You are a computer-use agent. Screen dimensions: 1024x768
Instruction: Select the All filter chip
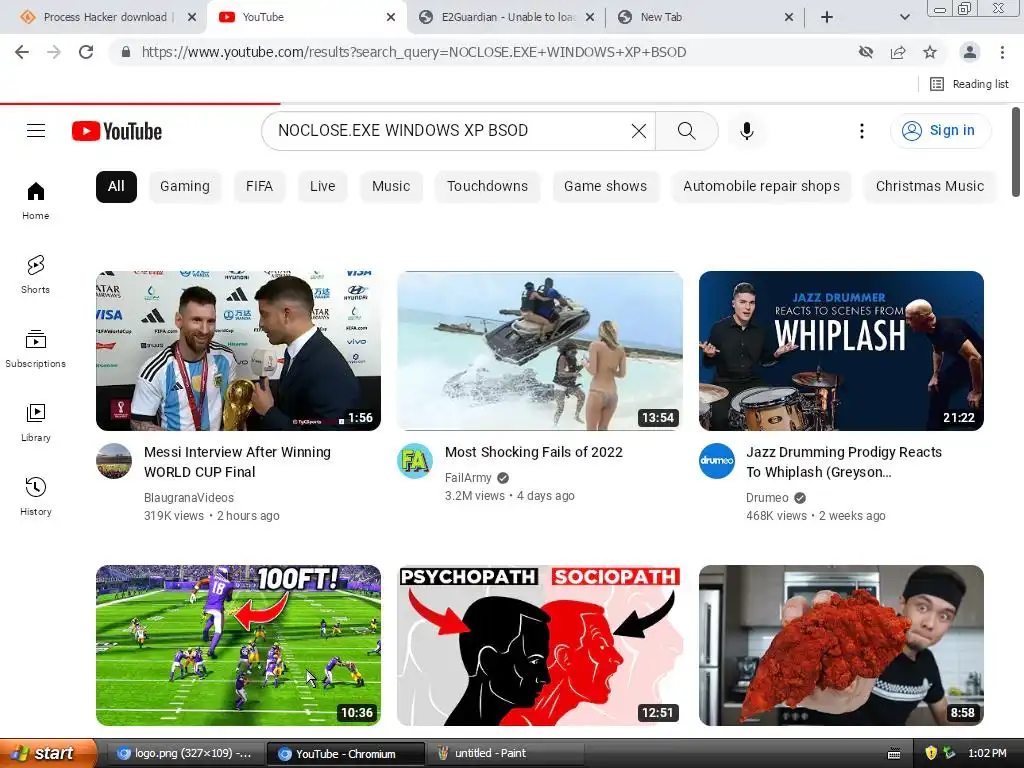point(116,187)
